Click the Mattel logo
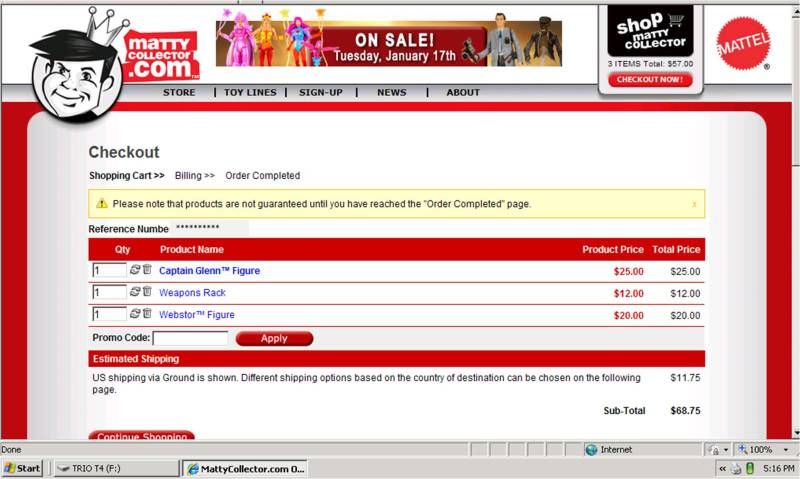800x479 pixels. pyautogui.click(x=743, y=44)
